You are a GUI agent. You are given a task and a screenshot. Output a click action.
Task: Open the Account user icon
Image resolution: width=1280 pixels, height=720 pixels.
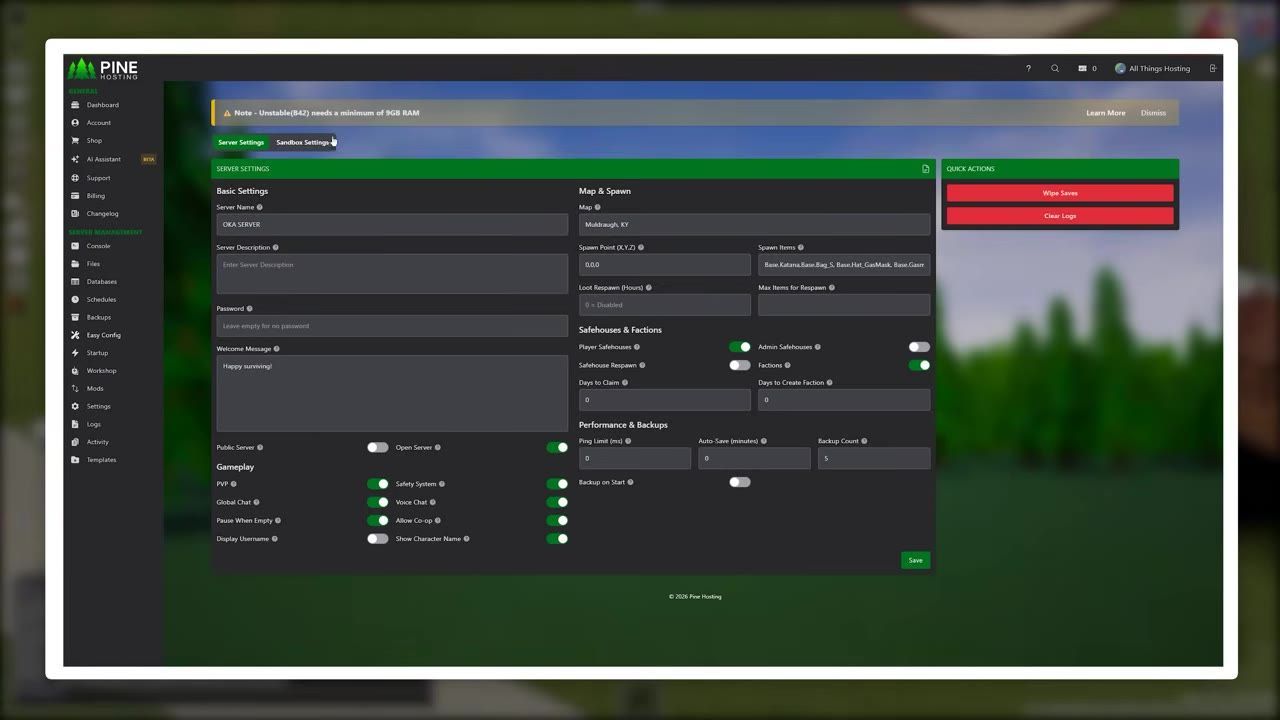click(x=75, y=123)
